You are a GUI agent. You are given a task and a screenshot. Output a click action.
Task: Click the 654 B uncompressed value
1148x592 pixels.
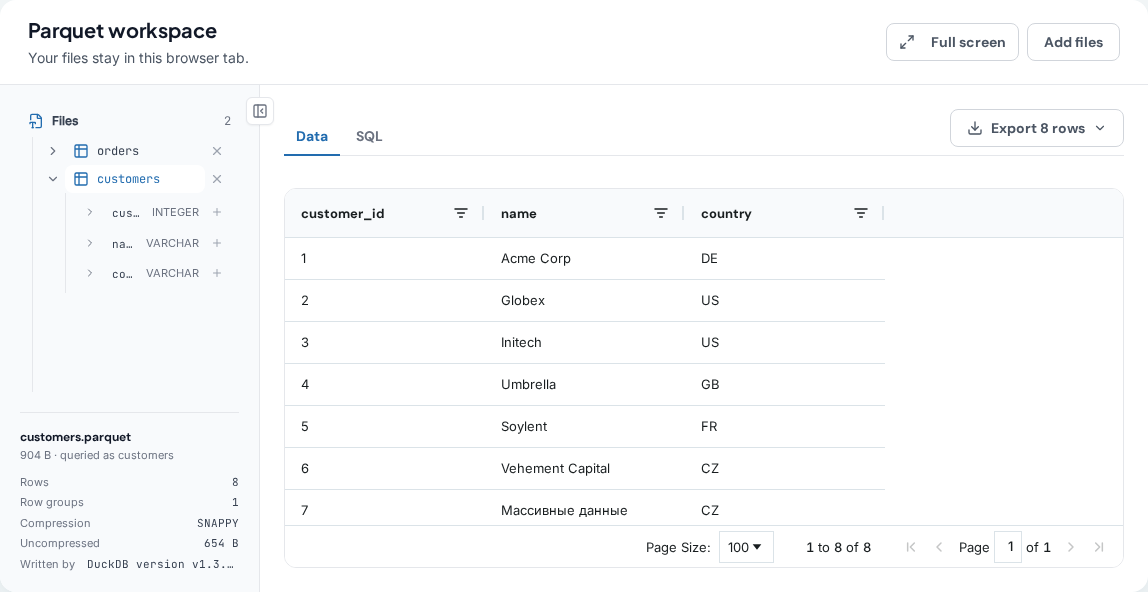pyautogui.click(x=221, y=544)
